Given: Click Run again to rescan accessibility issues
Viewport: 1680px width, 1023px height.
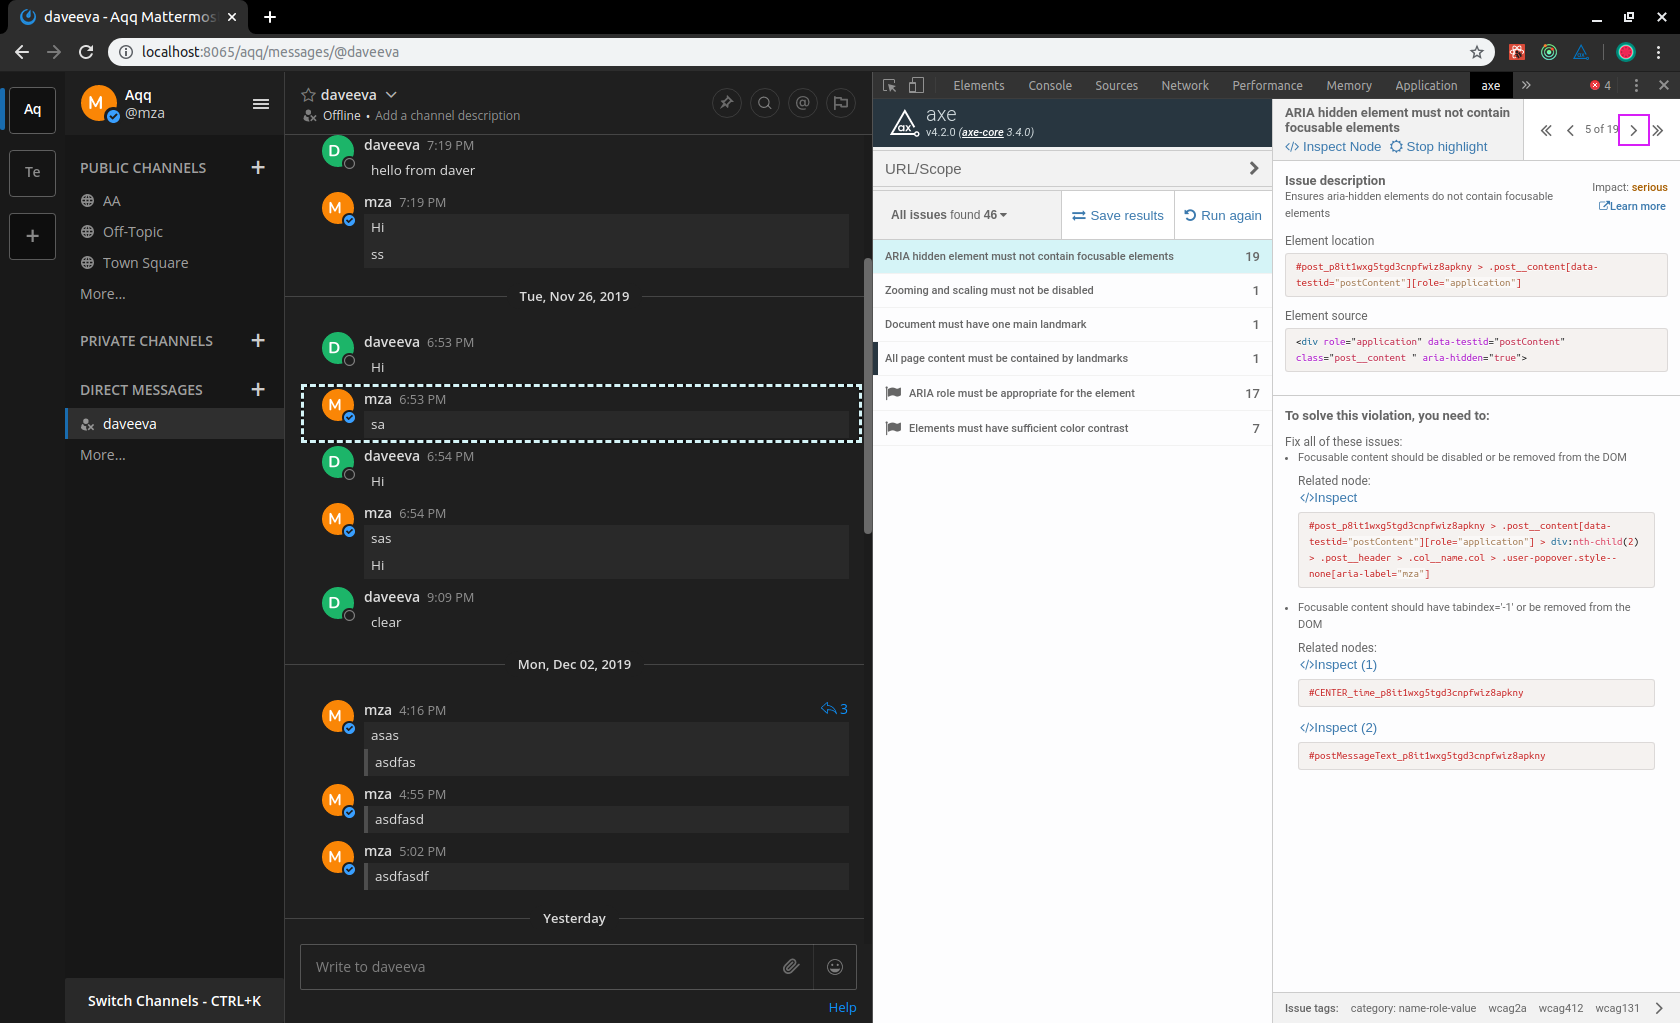Looking at the screenshot, I should [x=1222, y=215].
